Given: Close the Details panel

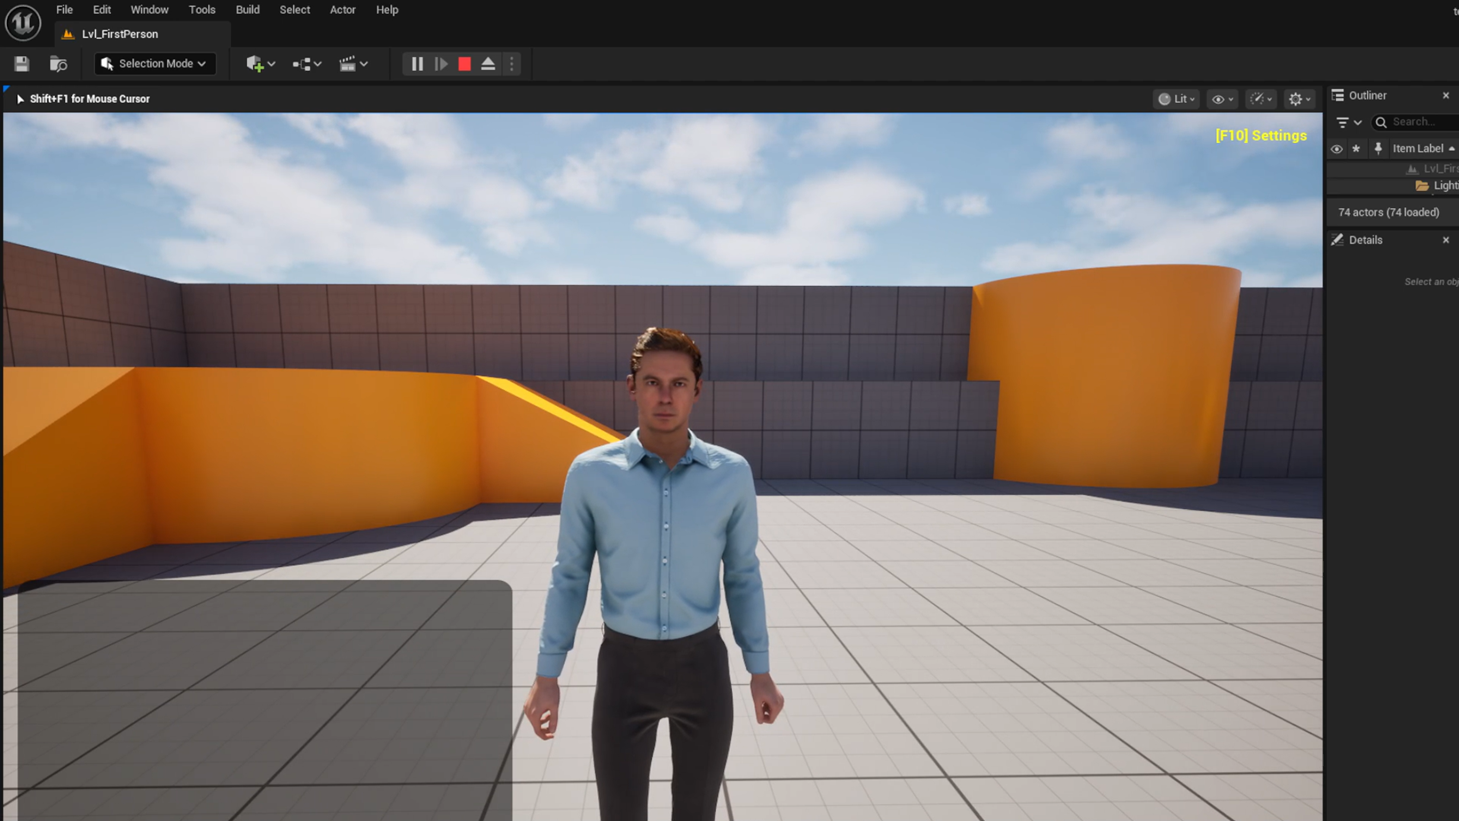Looking at the screenshot, I should tap(1446, 240).
